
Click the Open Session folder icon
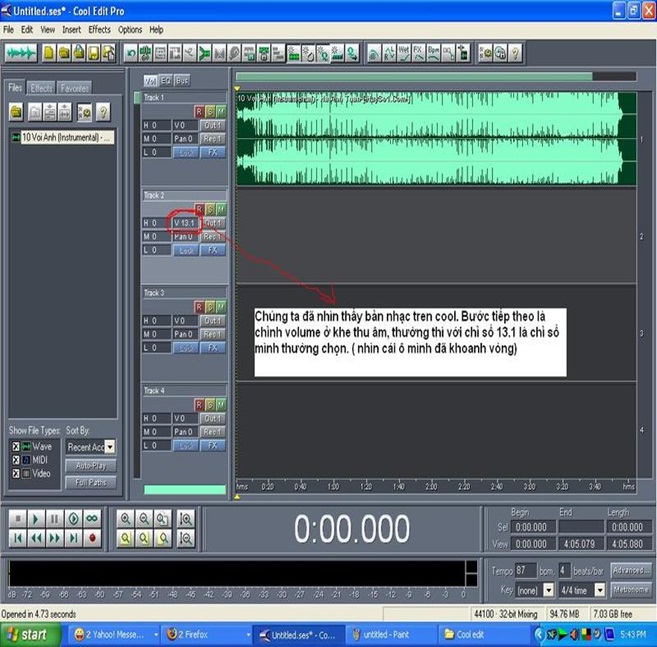64,53
